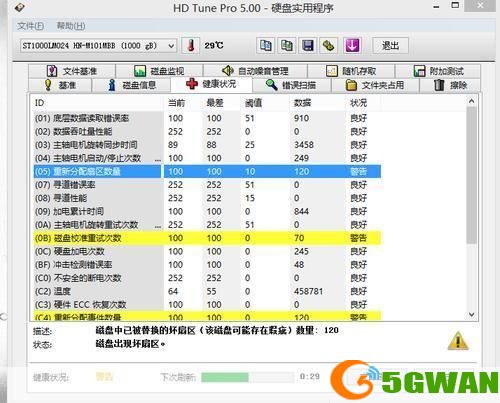Select row (0C) 硬盘加电次数
The width and height of the screenshot is (500, 403).
pyautogui.click(x=207, y=251)
